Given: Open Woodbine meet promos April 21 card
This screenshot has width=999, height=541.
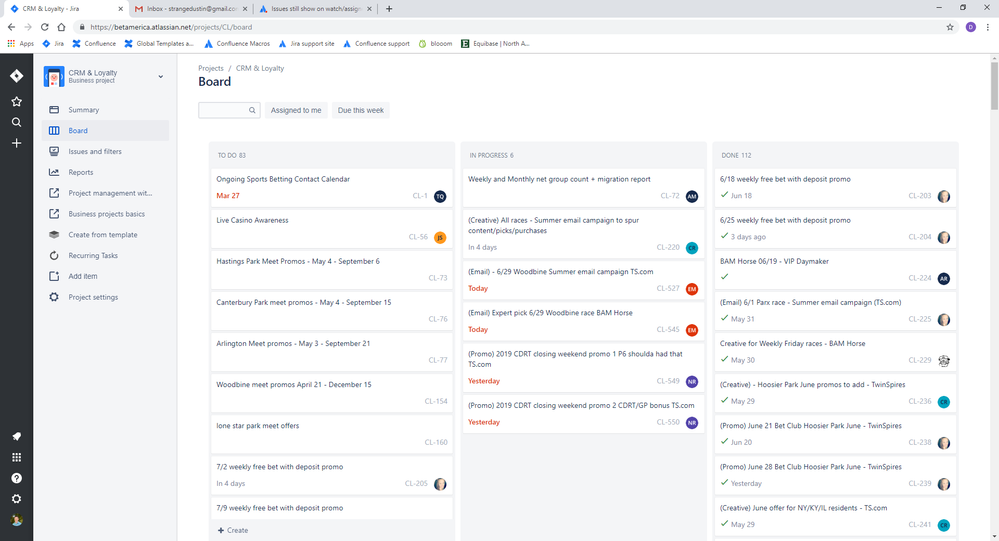Looking at the screenshot, I should [x=331, y=393].
